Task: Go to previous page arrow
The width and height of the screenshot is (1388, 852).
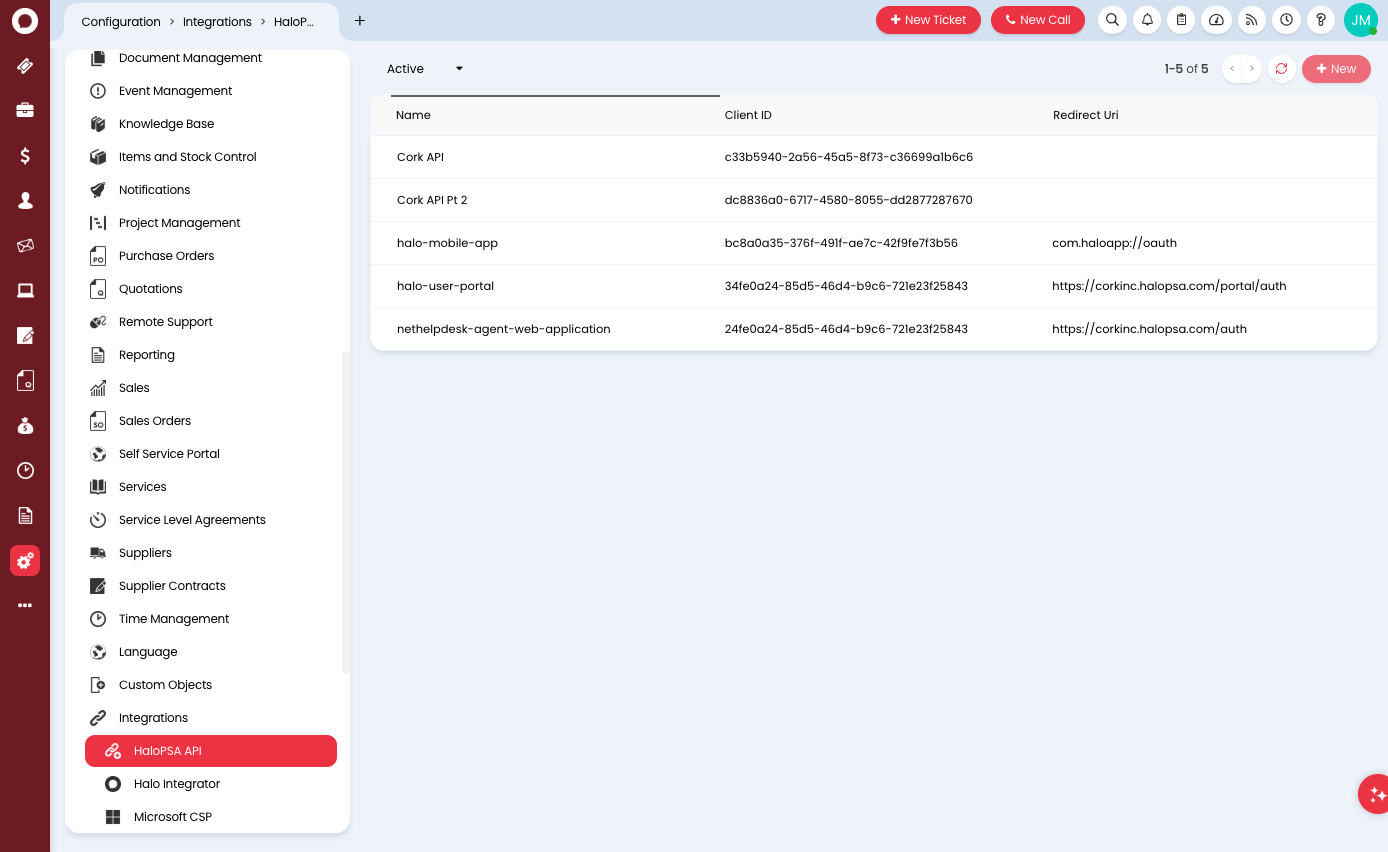Action: pyautogui.click(x=1232, y=69)
